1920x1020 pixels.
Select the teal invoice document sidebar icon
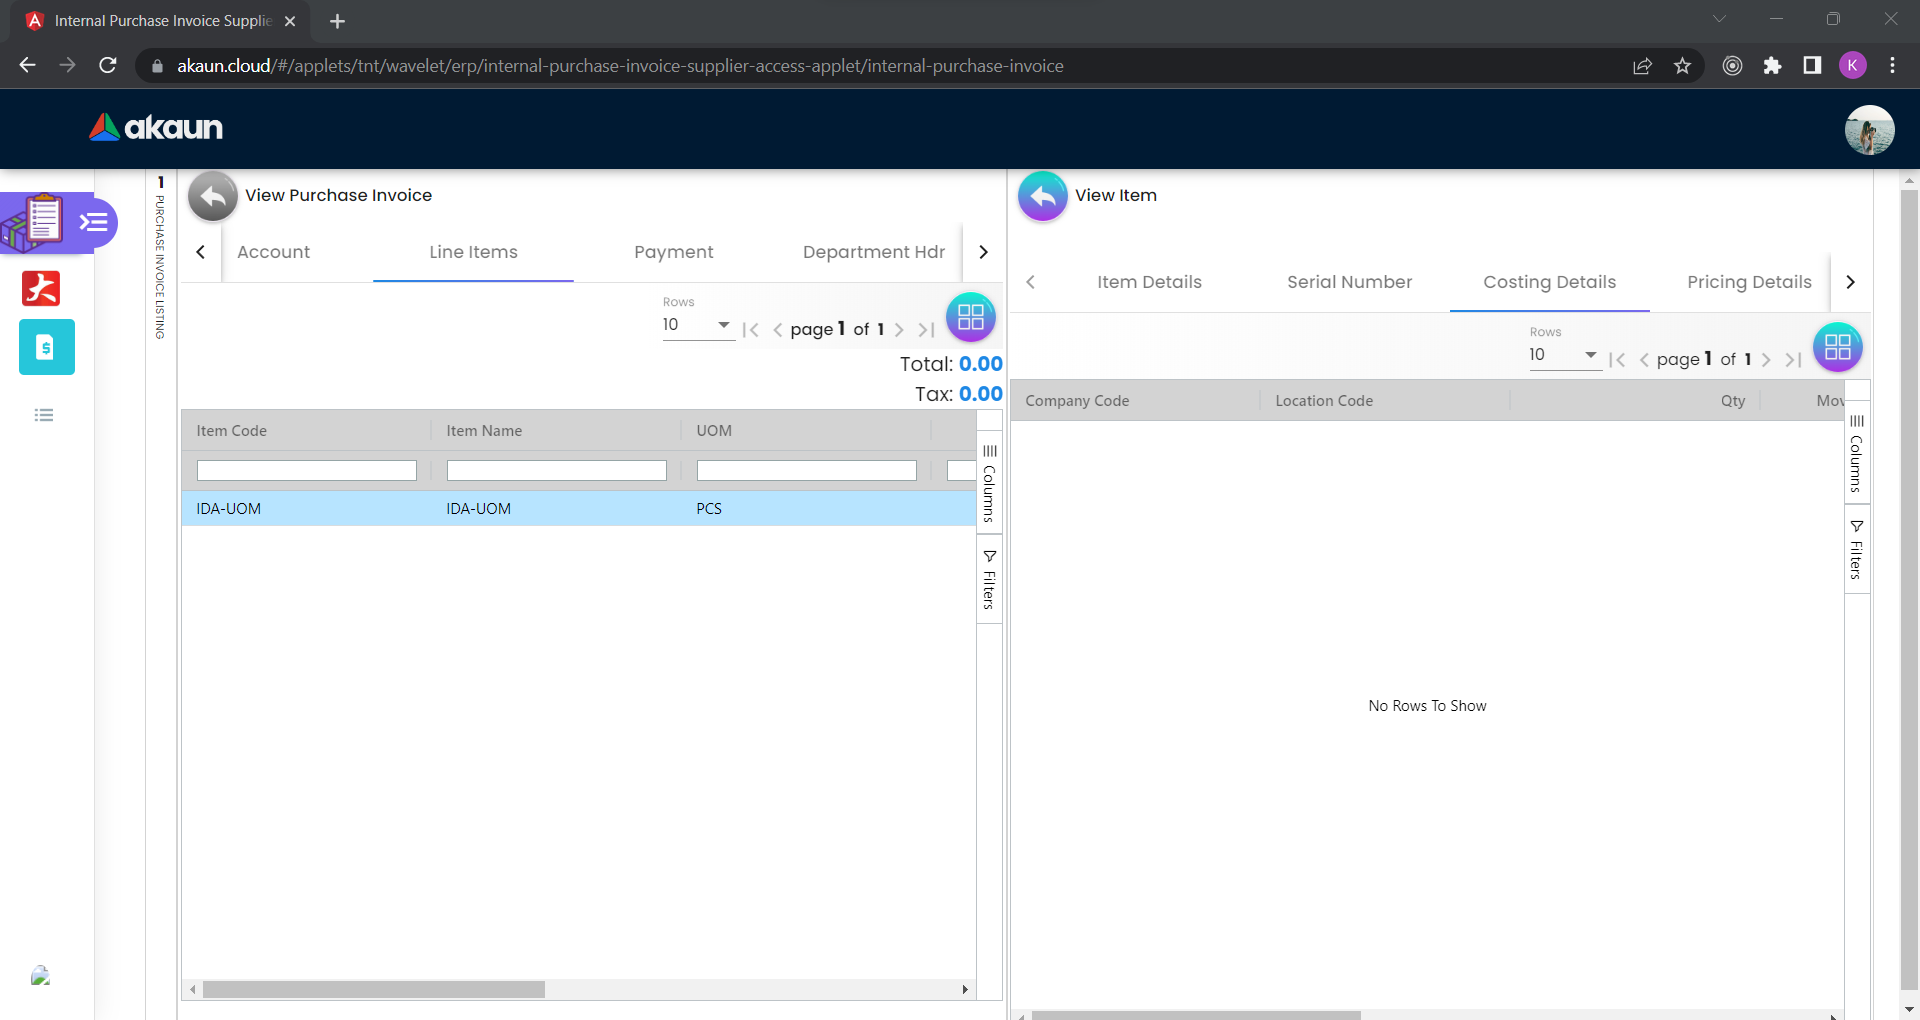(x=46, y=347)
